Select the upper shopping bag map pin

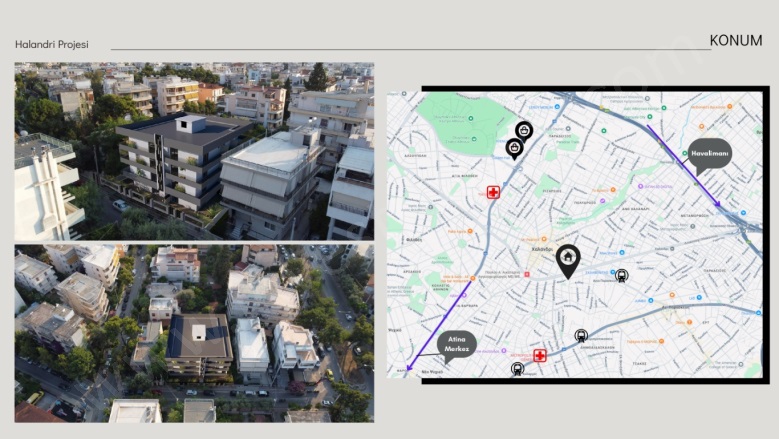point(524,130)
